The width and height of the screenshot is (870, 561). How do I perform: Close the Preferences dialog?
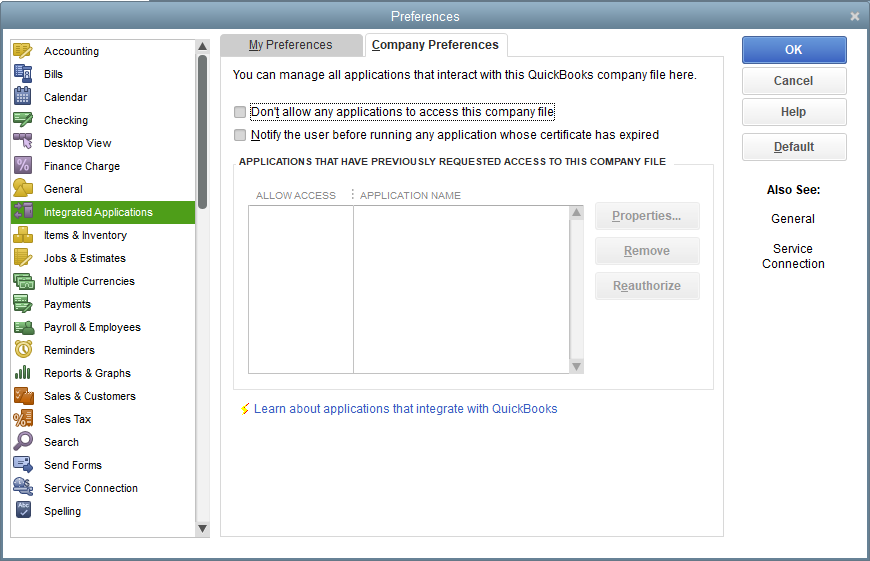click(855, 17)
